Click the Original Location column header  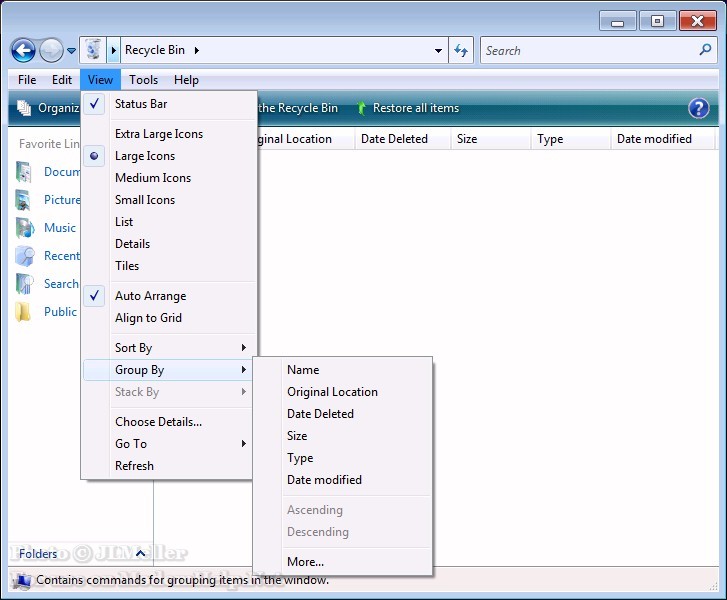coord(306,139)
